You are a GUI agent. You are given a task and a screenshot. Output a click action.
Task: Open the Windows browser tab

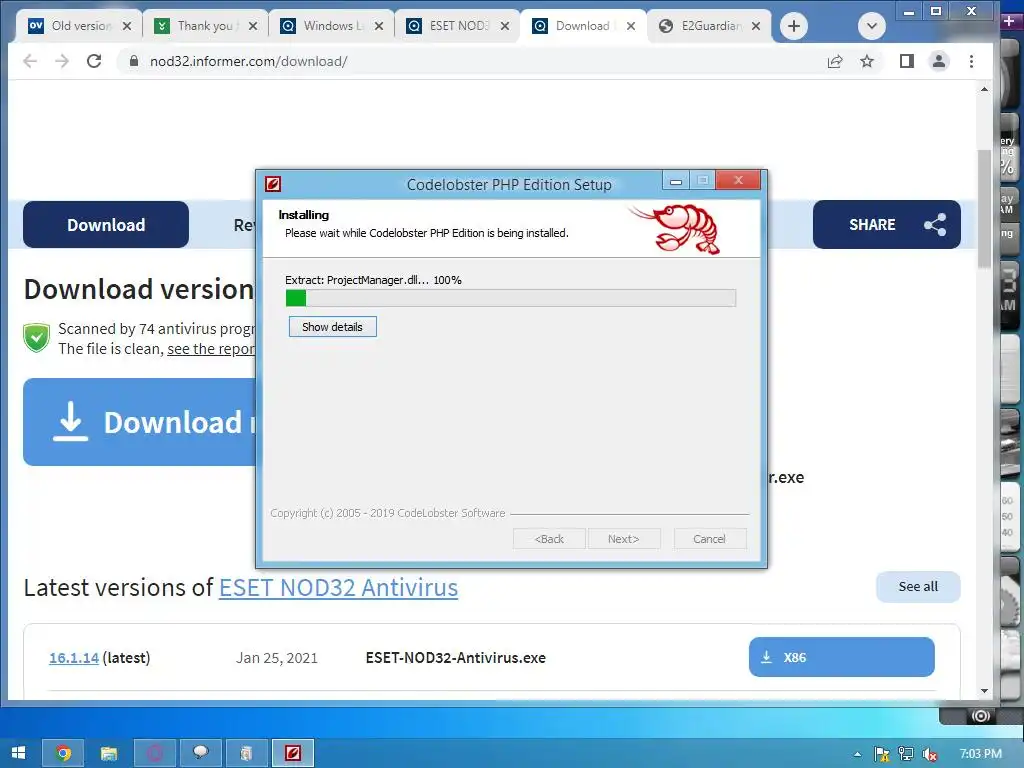(x=330, y=26)
